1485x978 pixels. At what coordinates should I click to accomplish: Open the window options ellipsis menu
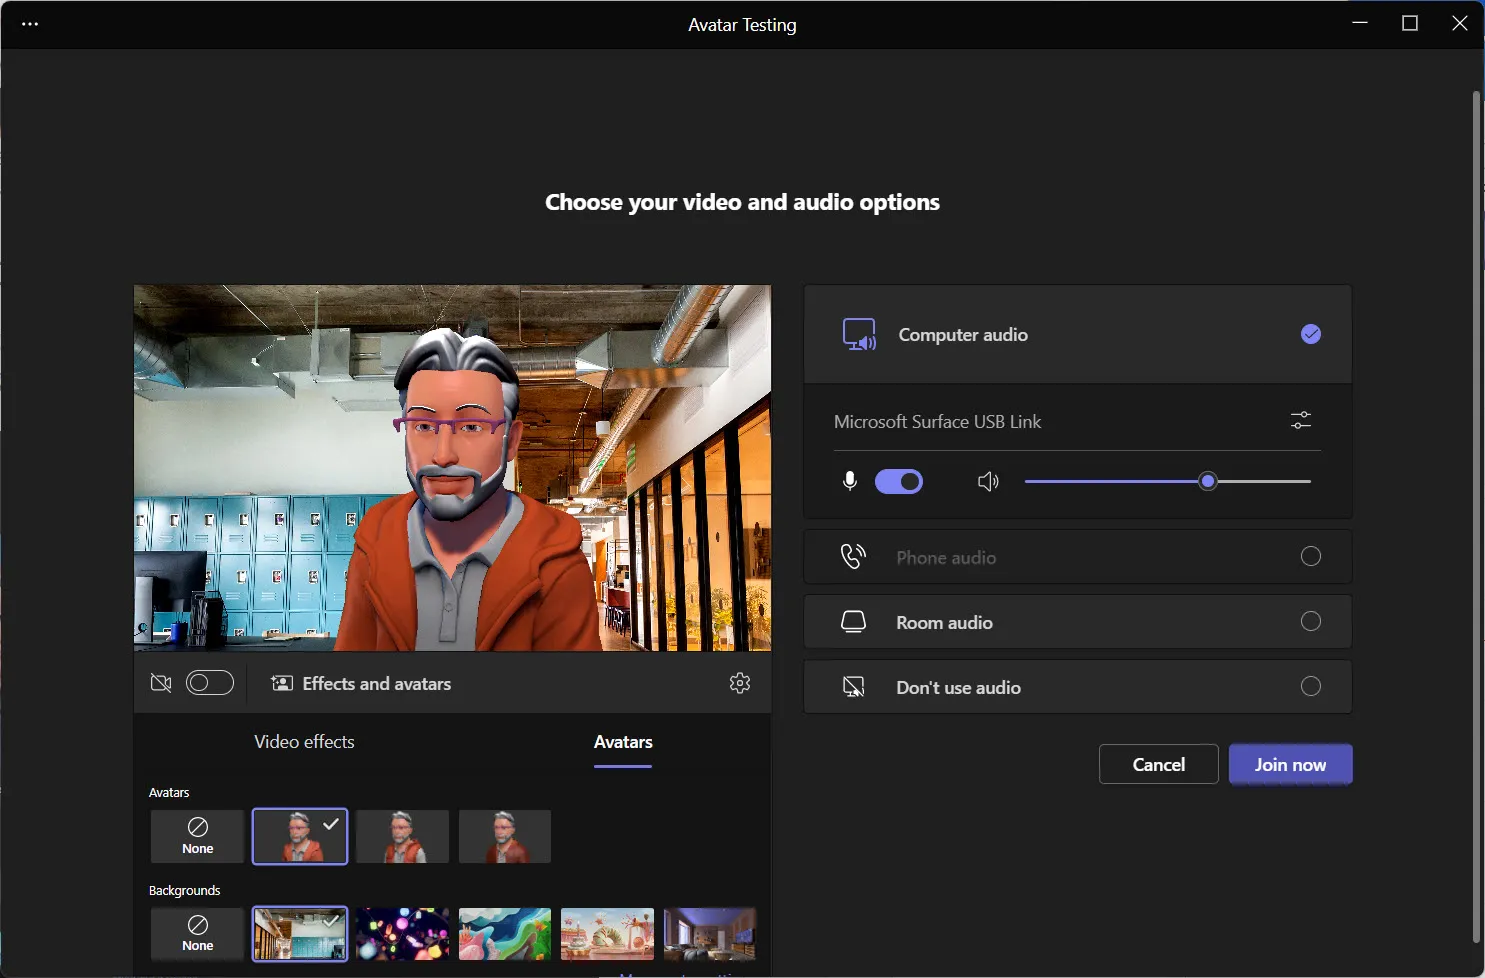click(x=30, y=24)
